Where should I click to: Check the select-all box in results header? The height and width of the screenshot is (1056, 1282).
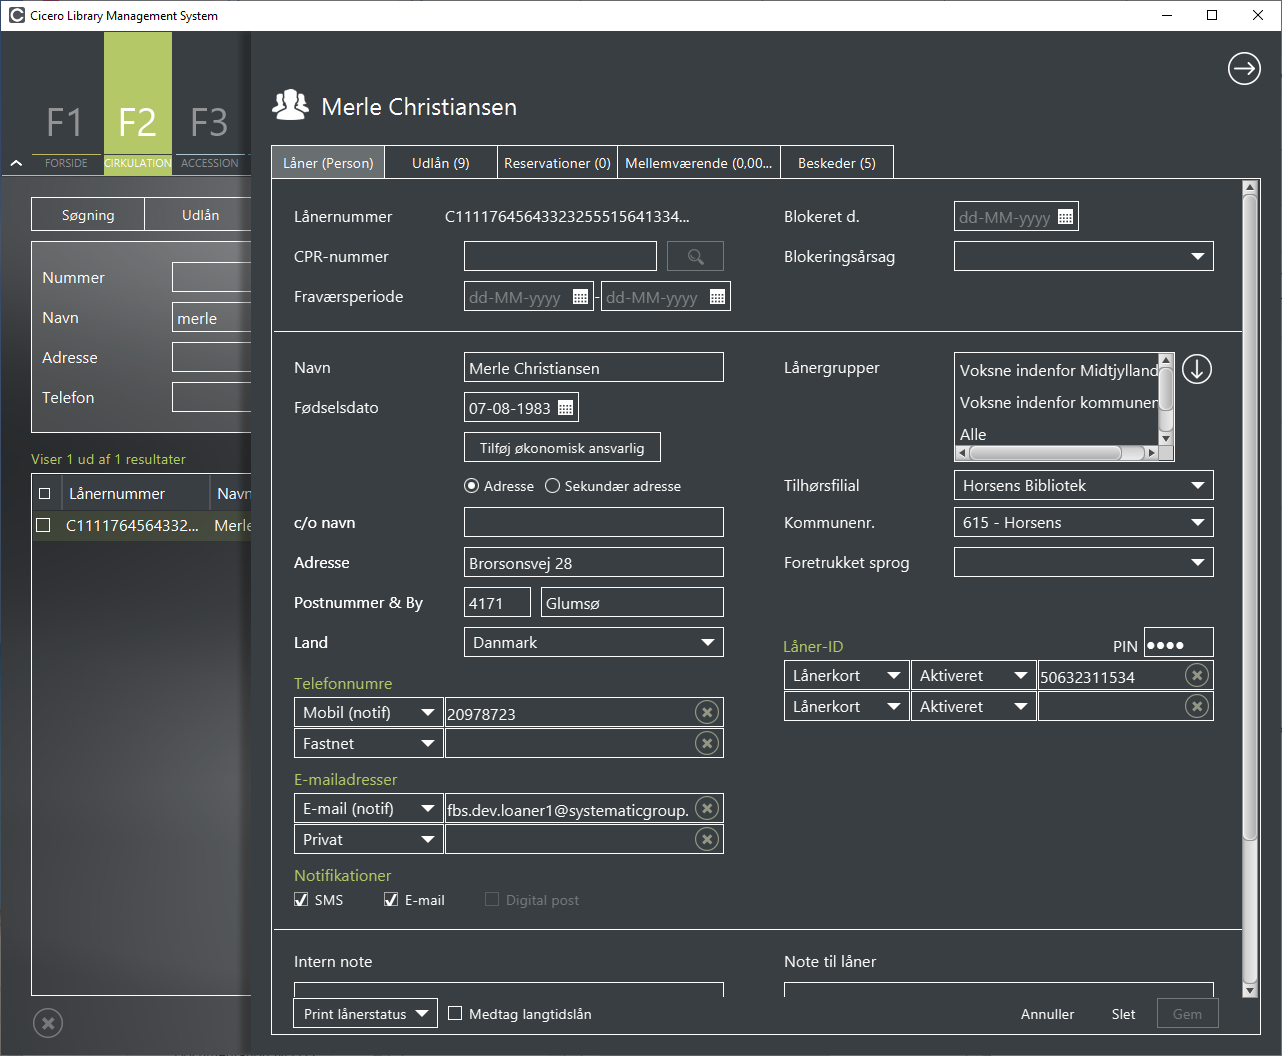(x=44, y=493)
